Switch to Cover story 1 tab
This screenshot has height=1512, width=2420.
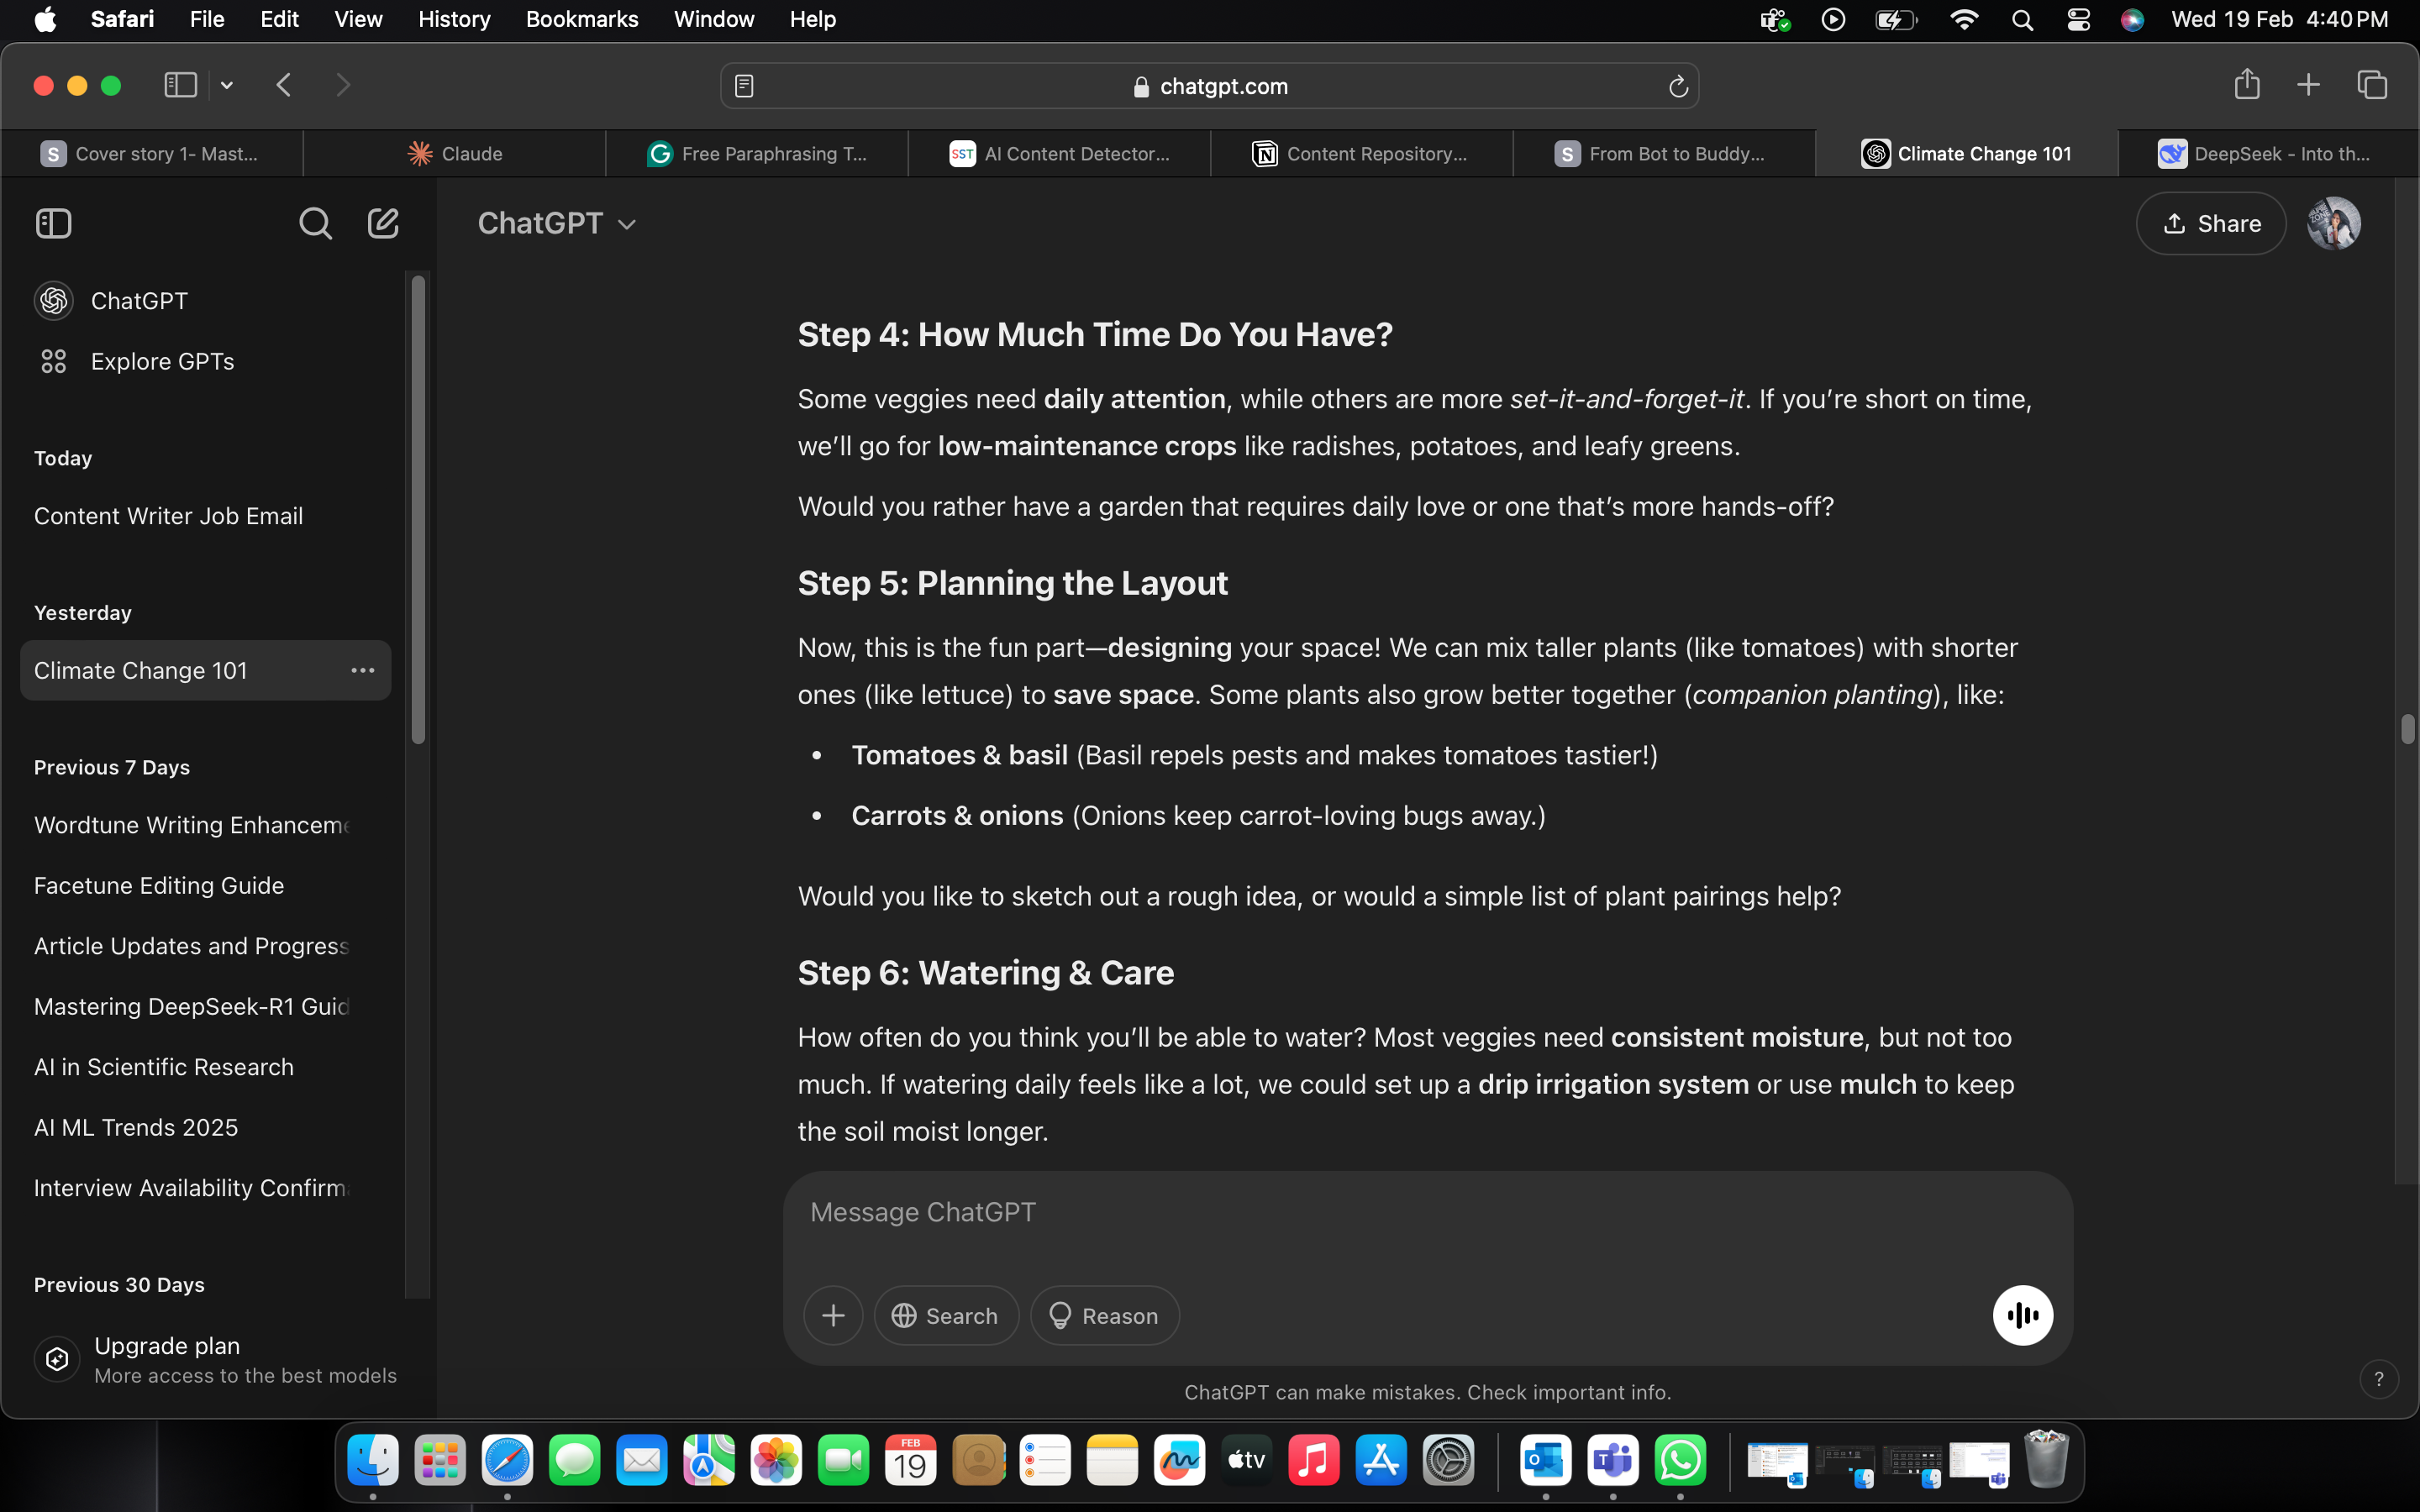click(x=152, y=153)
